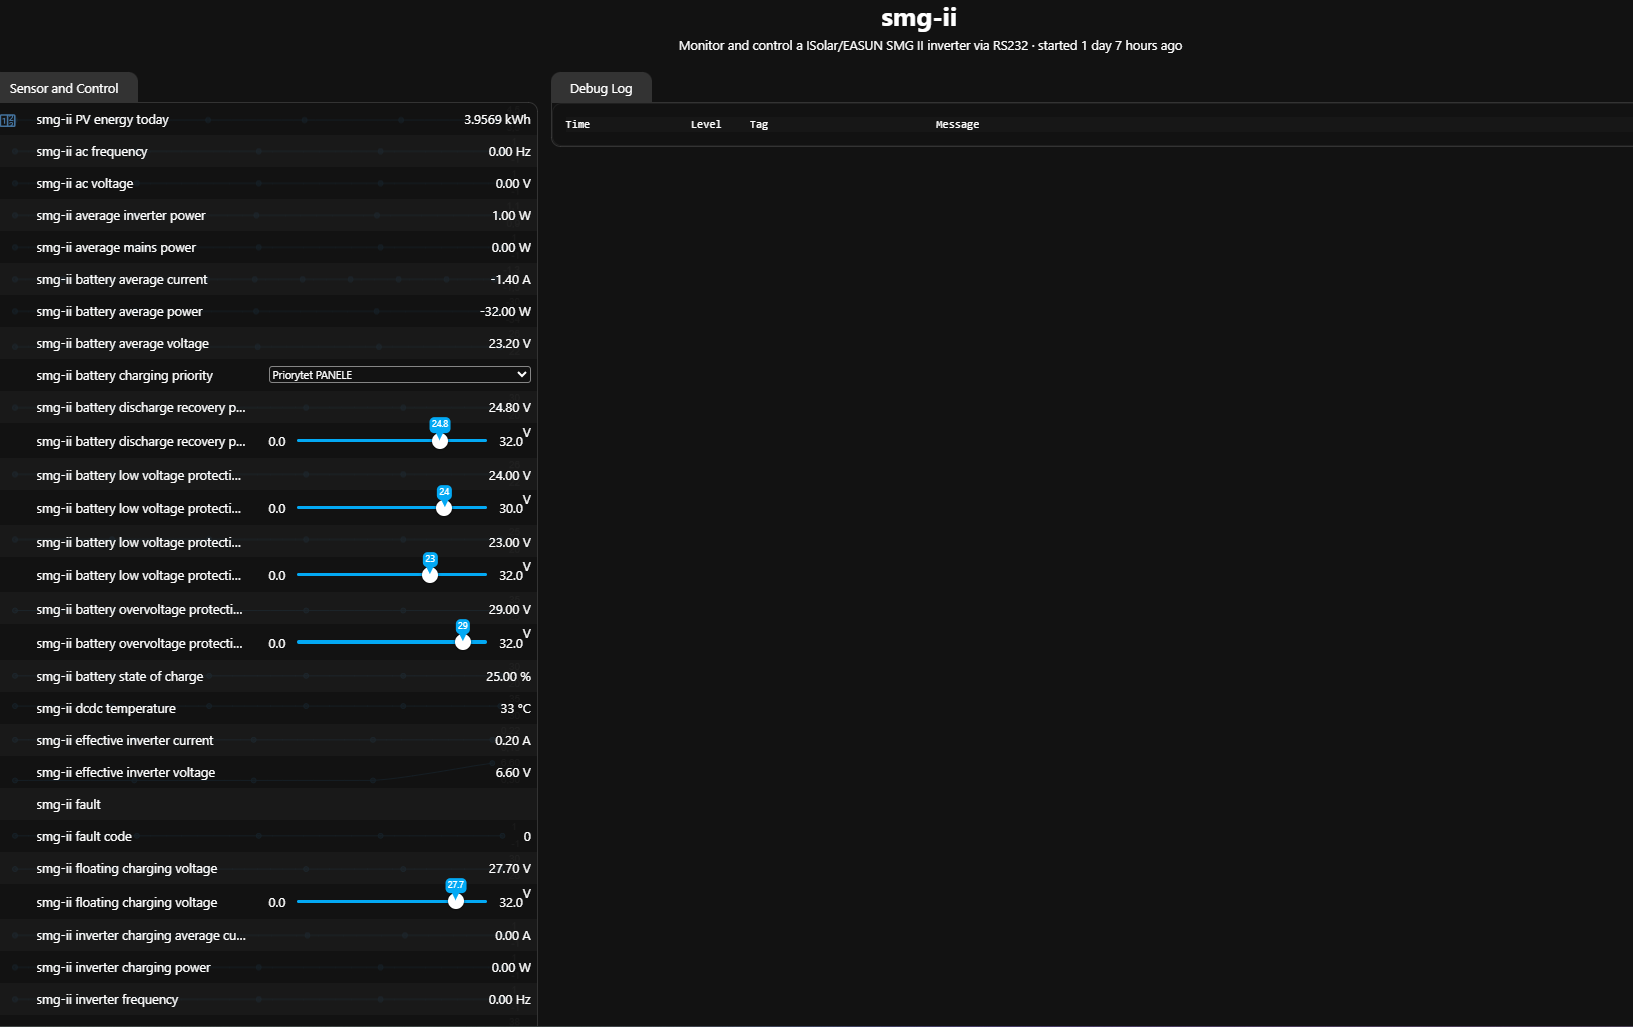1633x1027 pixels.
Task: Select the smg-ii PV energy today label
Action: 102,120
